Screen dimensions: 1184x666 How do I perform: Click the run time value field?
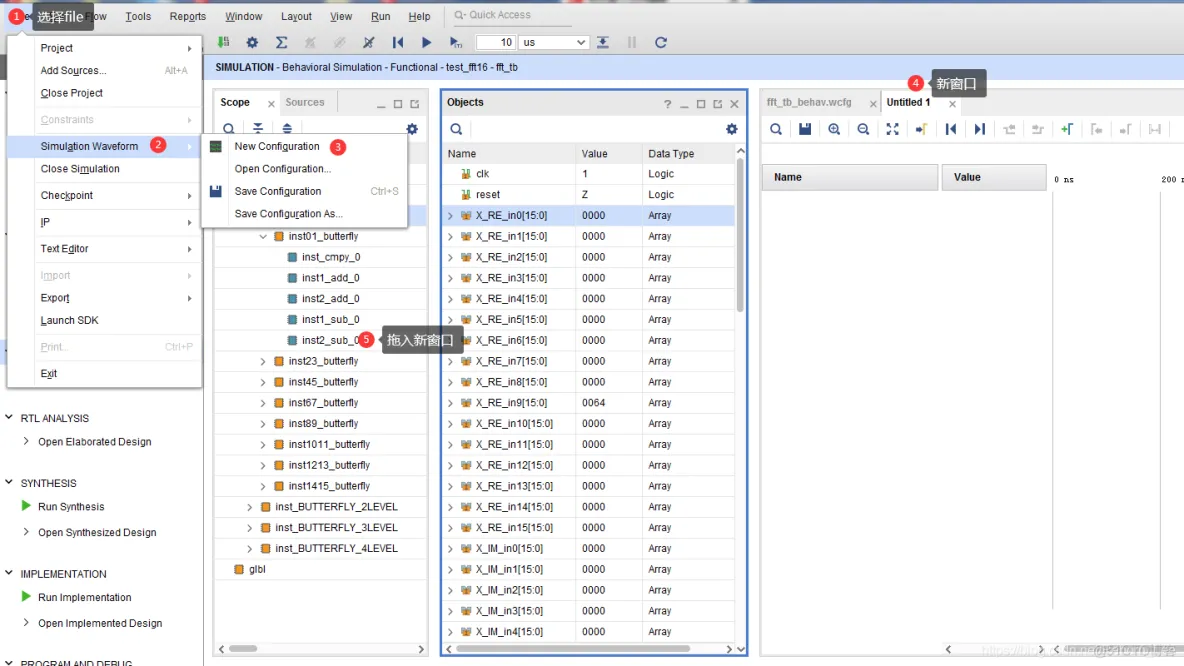pos(496,42)
